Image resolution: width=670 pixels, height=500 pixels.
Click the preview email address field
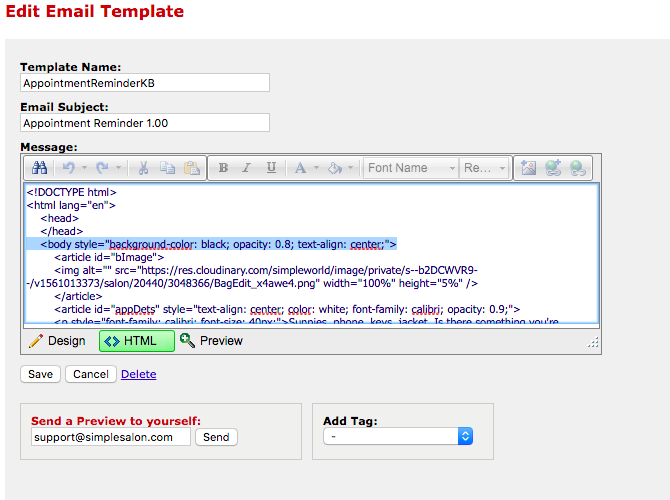(111, 437)
